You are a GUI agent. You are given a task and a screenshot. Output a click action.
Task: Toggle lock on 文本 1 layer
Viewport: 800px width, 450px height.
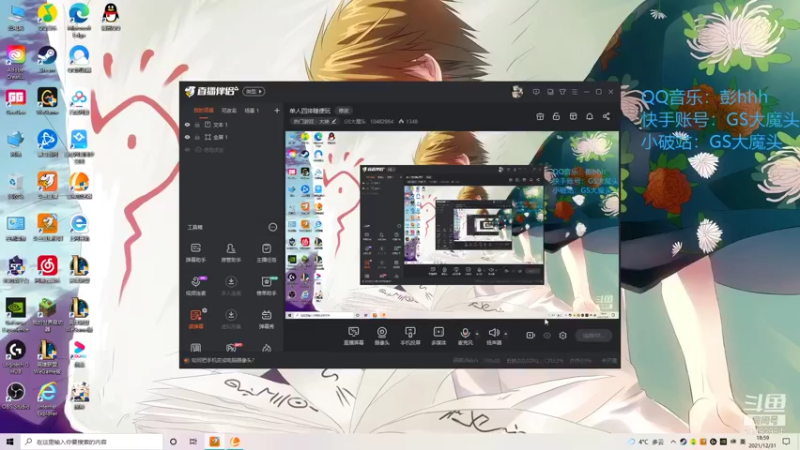pyautogui.click(x=197, y=124)
